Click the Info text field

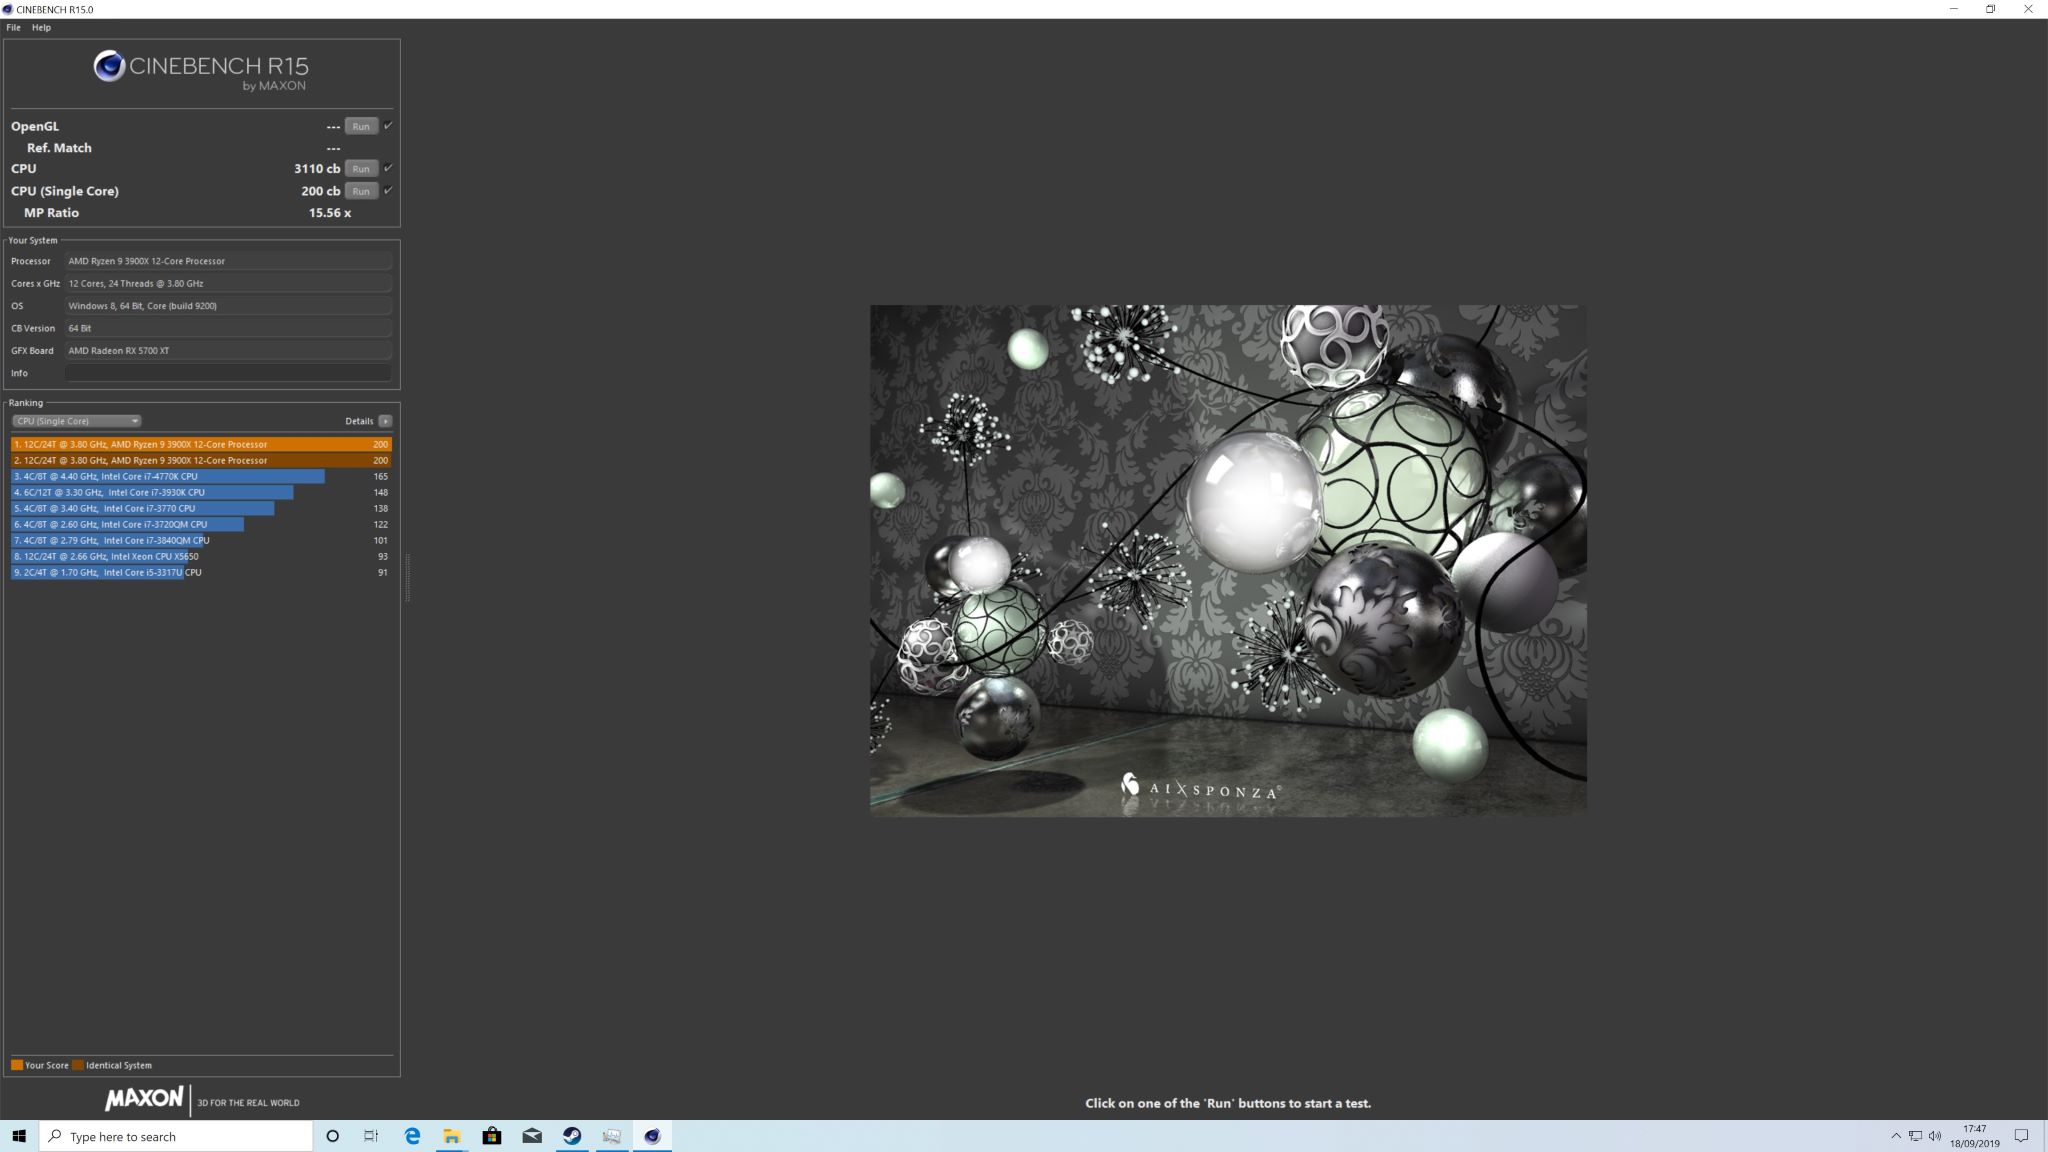(228, 373)
